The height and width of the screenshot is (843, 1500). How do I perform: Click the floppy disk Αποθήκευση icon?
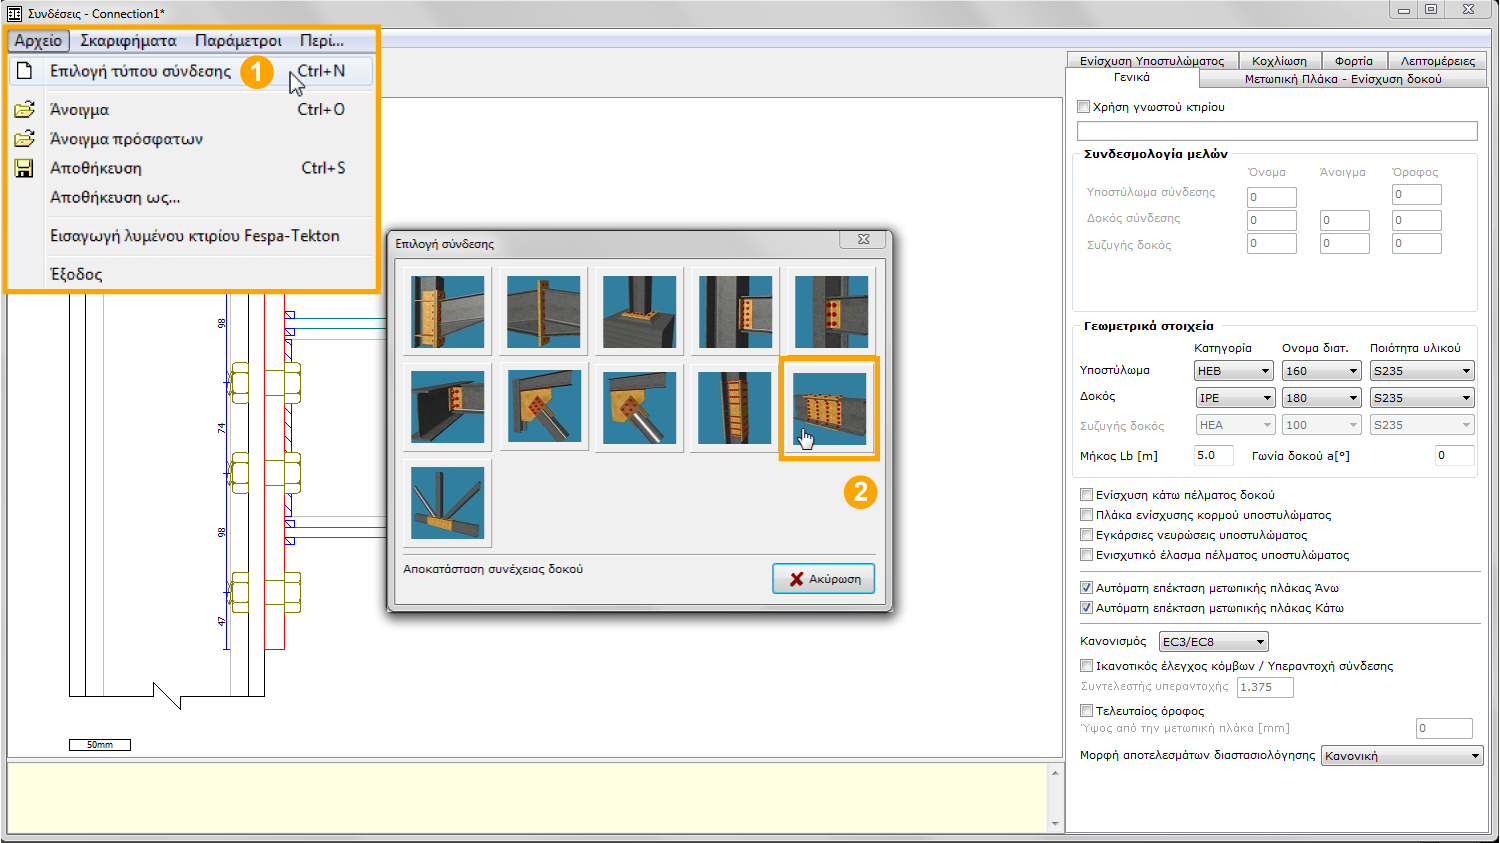click(x=24, y=168)
